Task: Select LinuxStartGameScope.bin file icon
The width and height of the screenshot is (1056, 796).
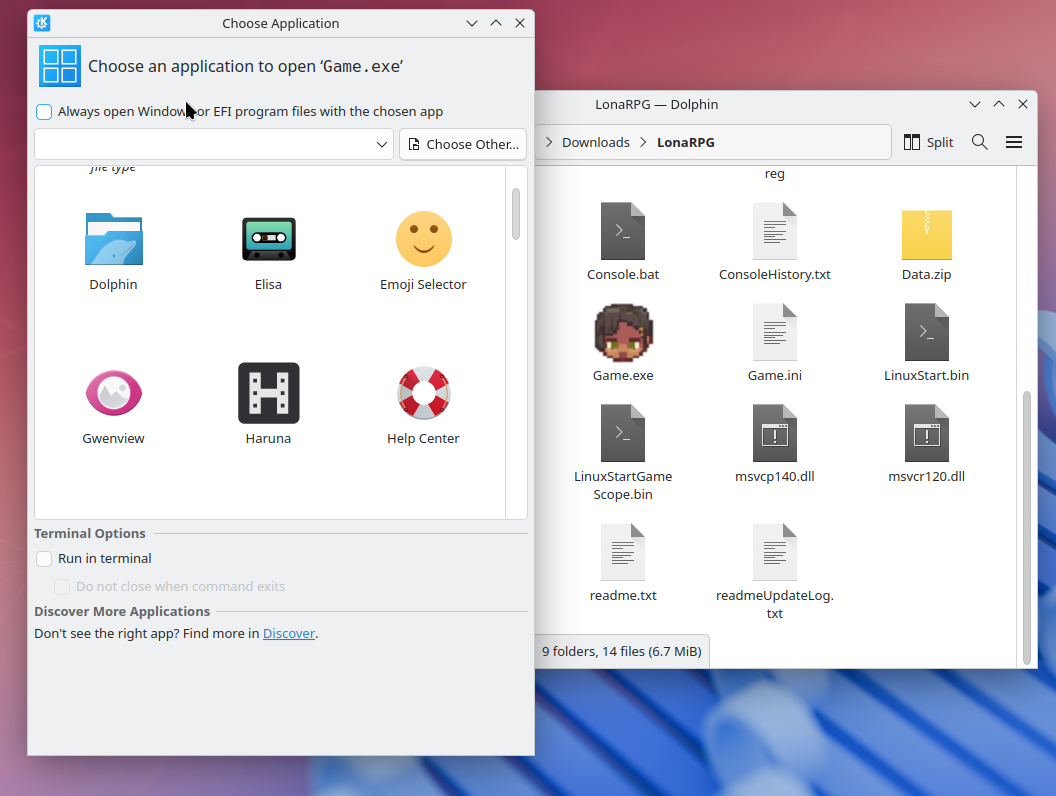Action: coord(623,433)
